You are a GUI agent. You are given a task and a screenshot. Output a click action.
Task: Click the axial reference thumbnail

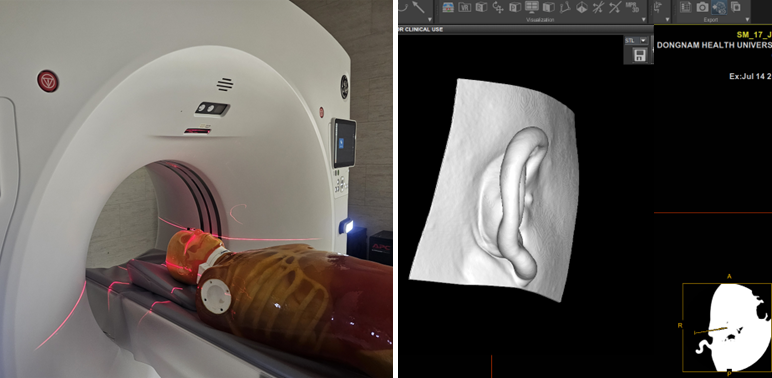click(727, 327)
